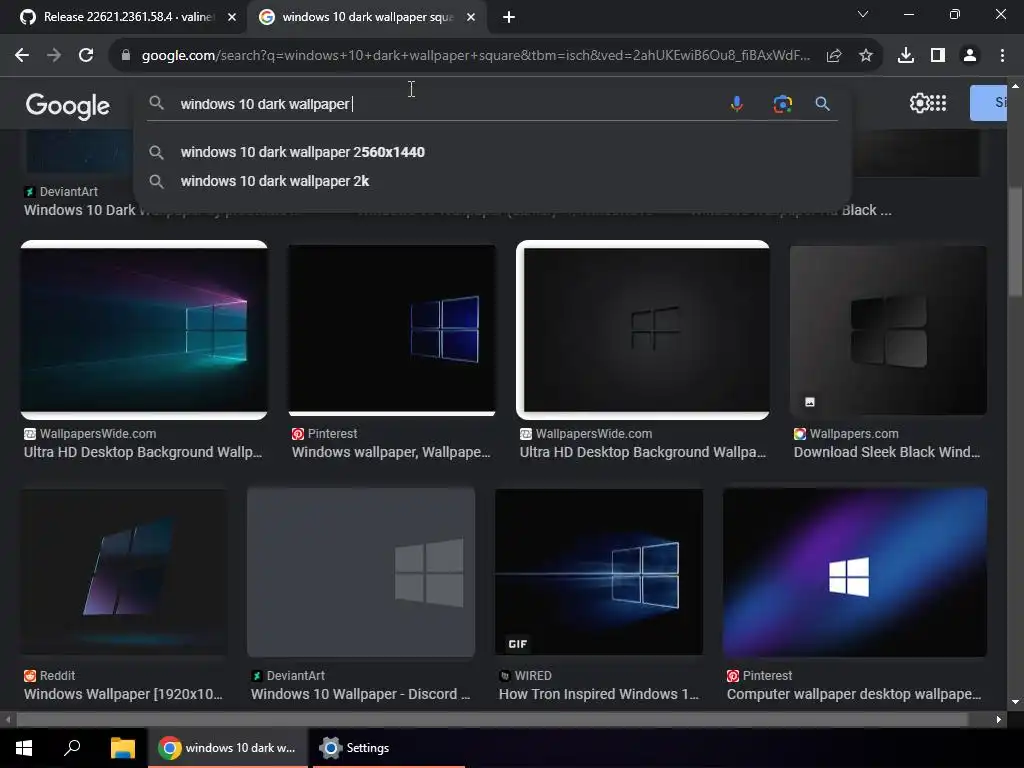Click the vertical page scrollbar thumb
This screenshot has width=1024, height=768.
click(1015, 242)
